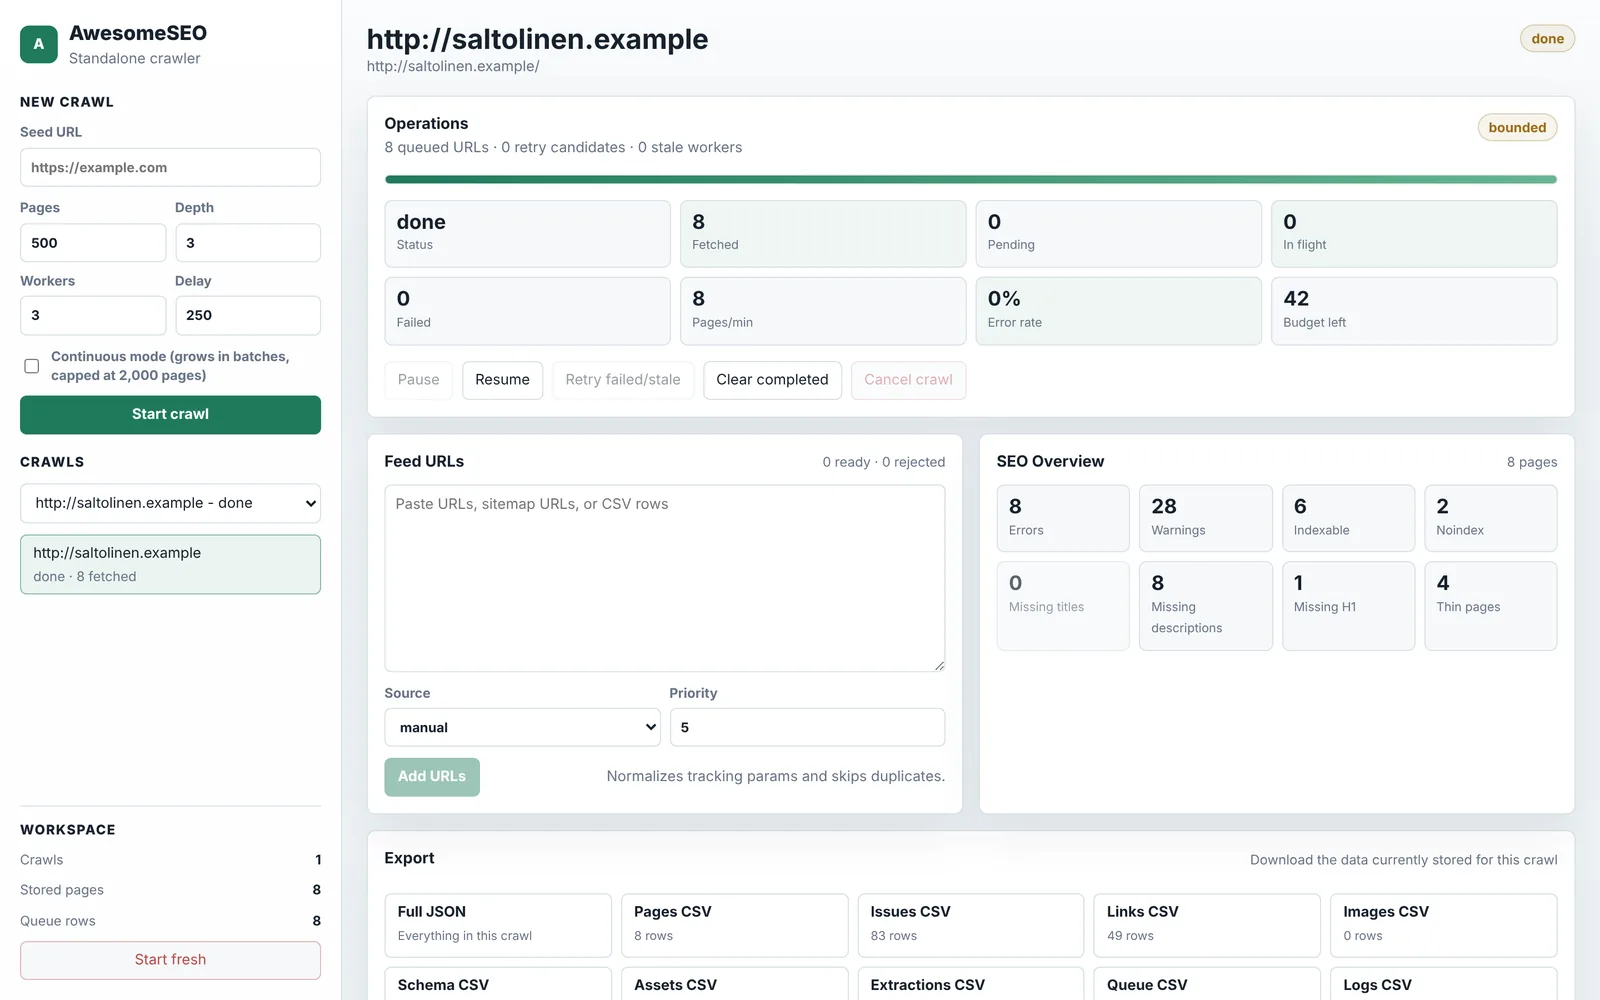The width and height of the screenshot is (1600, 1000).
Task: Click the Cancel crawl button
Action: pyautogui.click(x=908, y=380)
